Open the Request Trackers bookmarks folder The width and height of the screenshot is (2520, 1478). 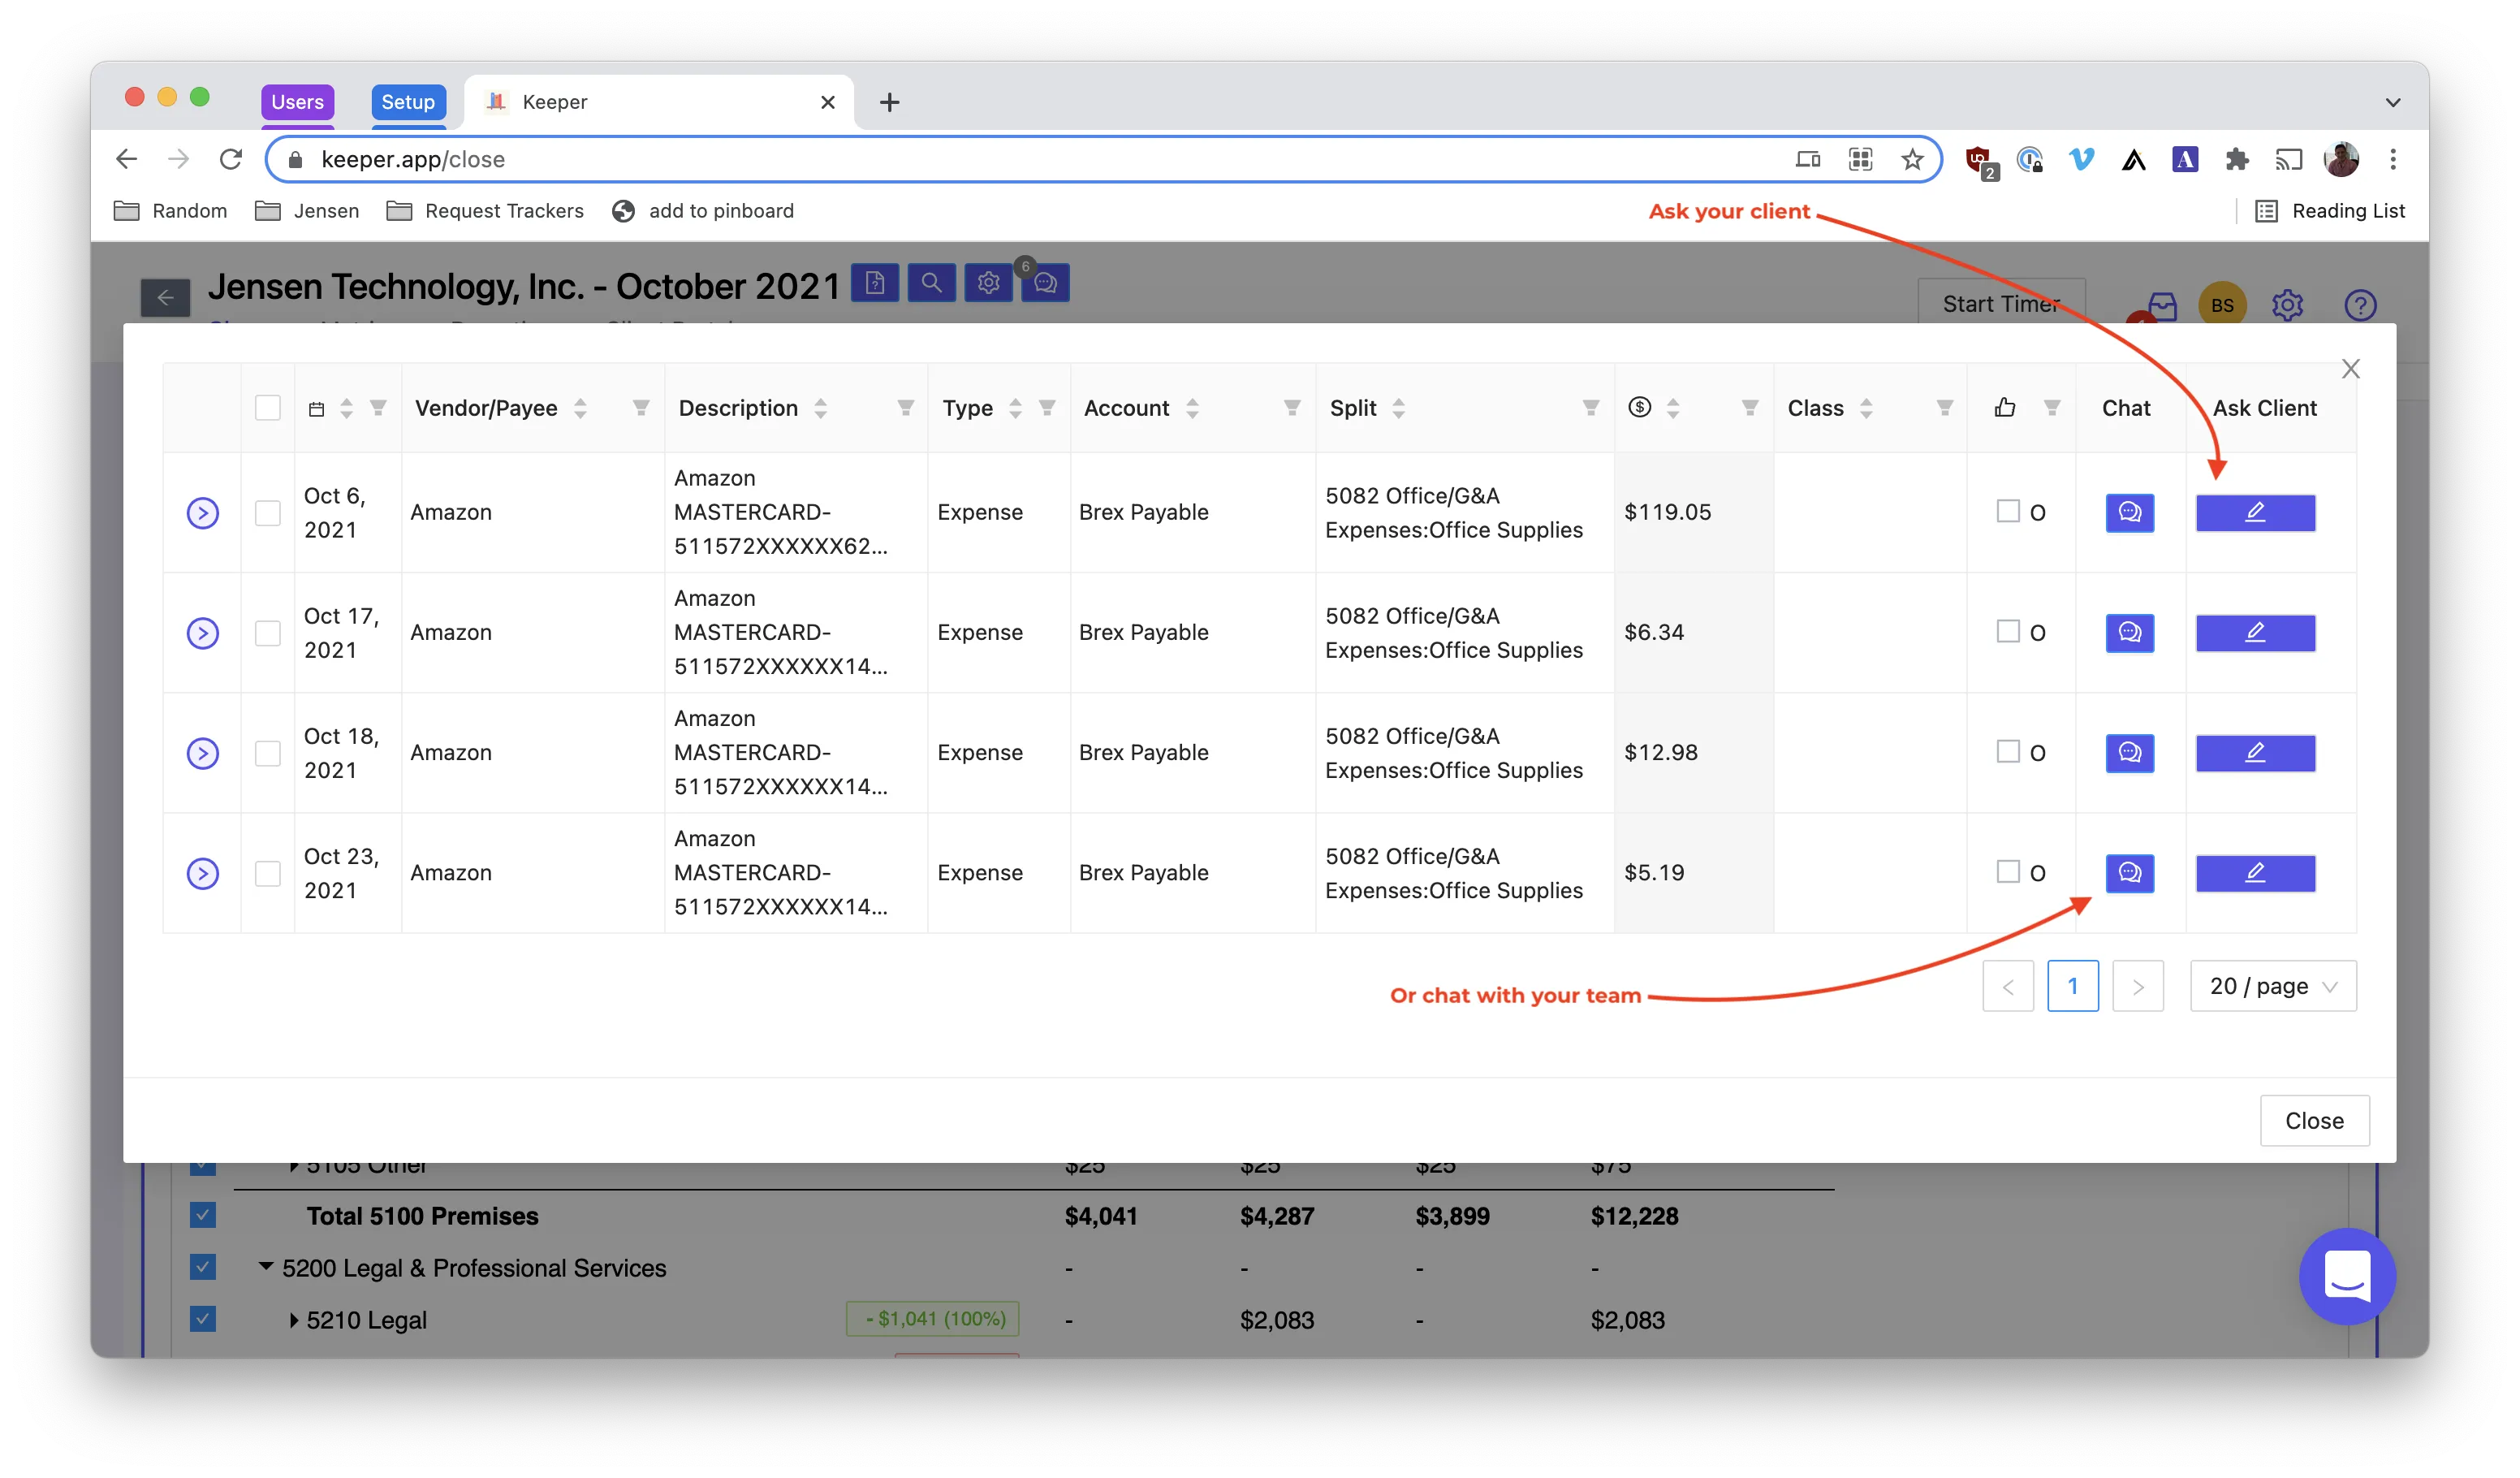click(485, 210)
